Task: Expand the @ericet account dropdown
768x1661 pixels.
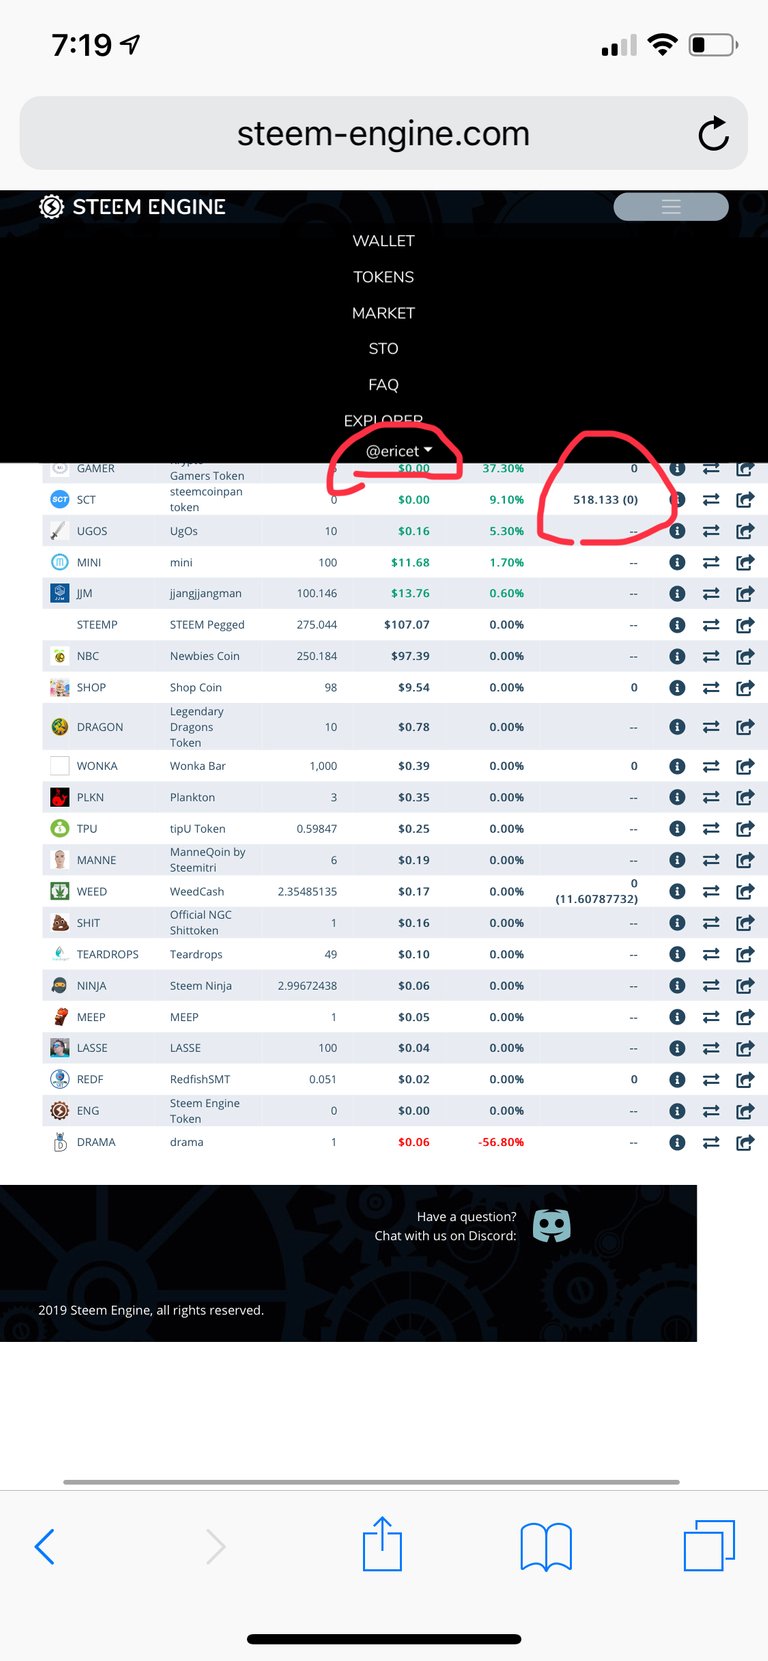Action: [399, 451]
